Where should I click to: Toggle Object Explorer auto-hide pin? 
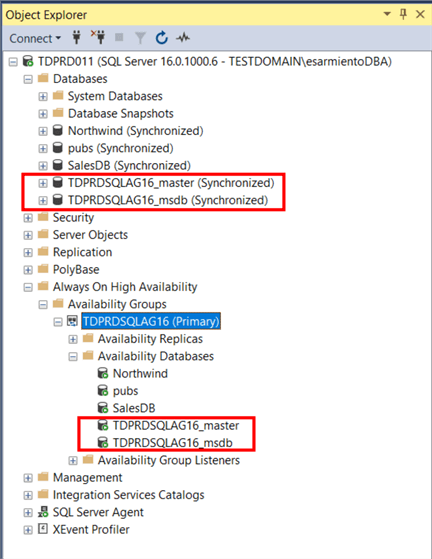tap(403, 15)
